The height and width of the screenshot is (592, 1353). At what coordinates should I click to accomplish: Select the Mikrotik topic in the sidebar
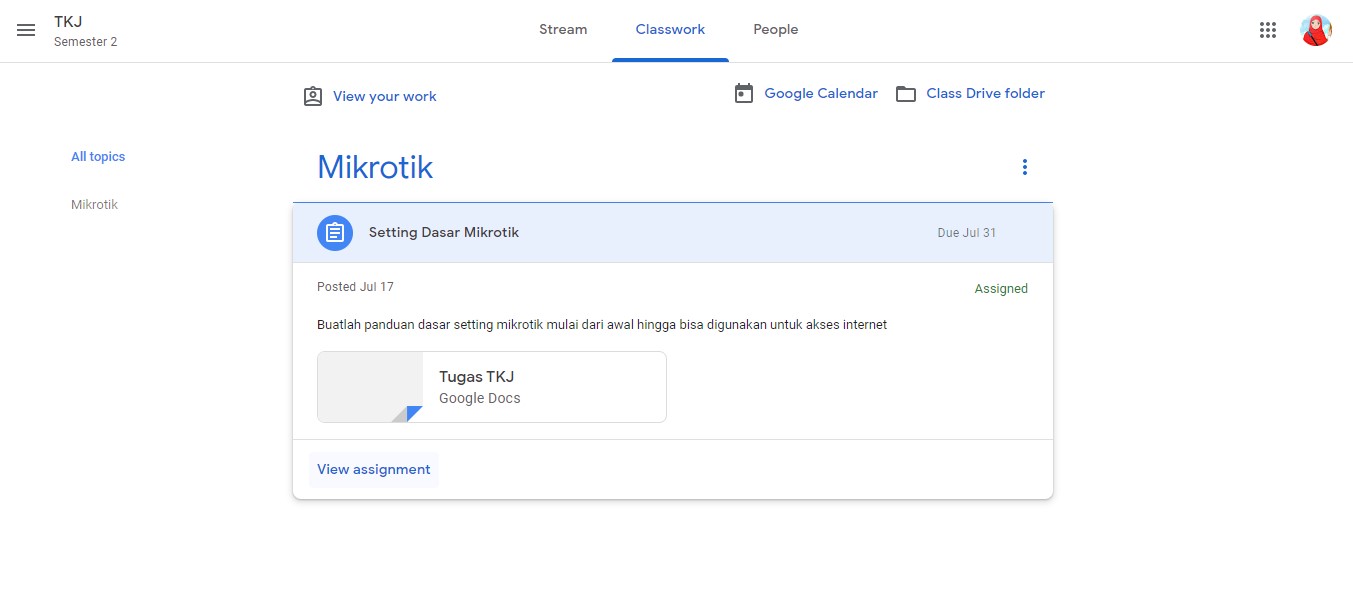tap(94, 205)
